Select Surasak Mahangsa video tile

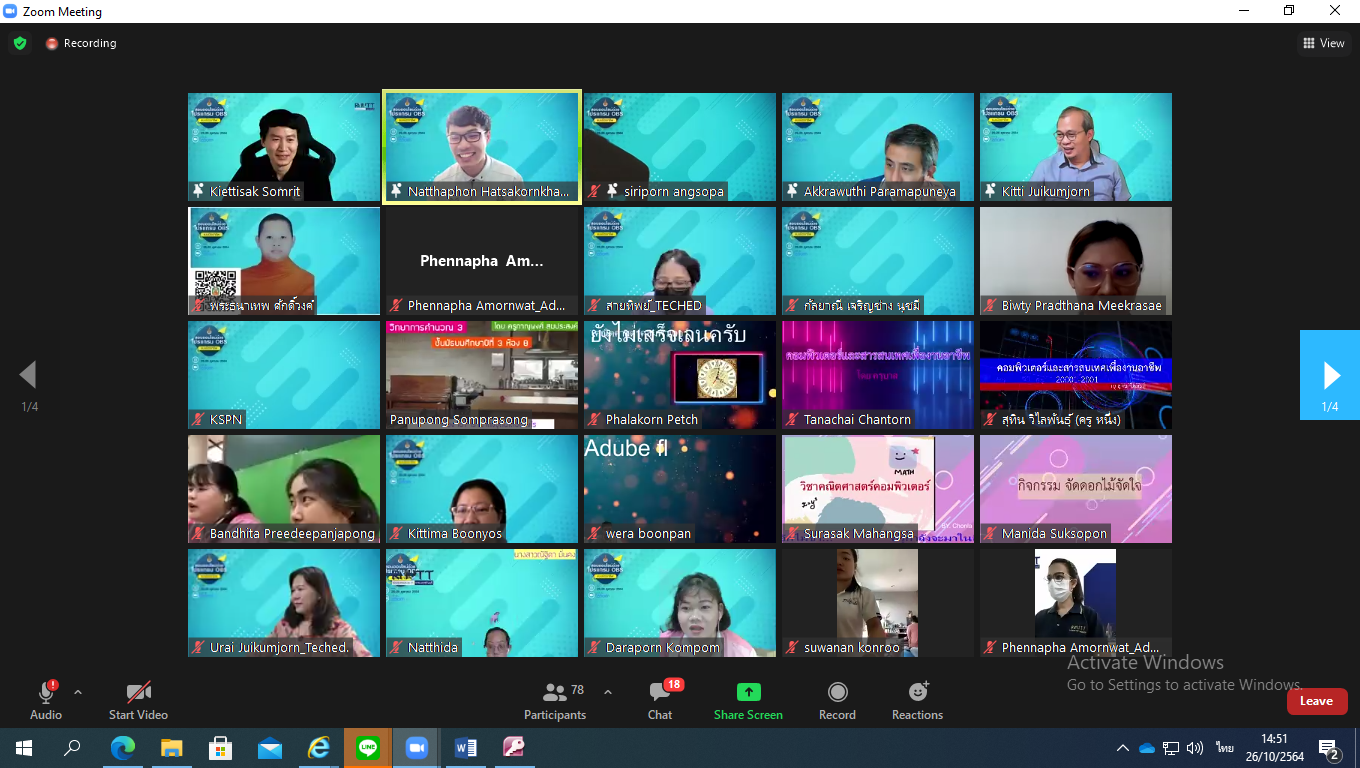coord(878,489)
